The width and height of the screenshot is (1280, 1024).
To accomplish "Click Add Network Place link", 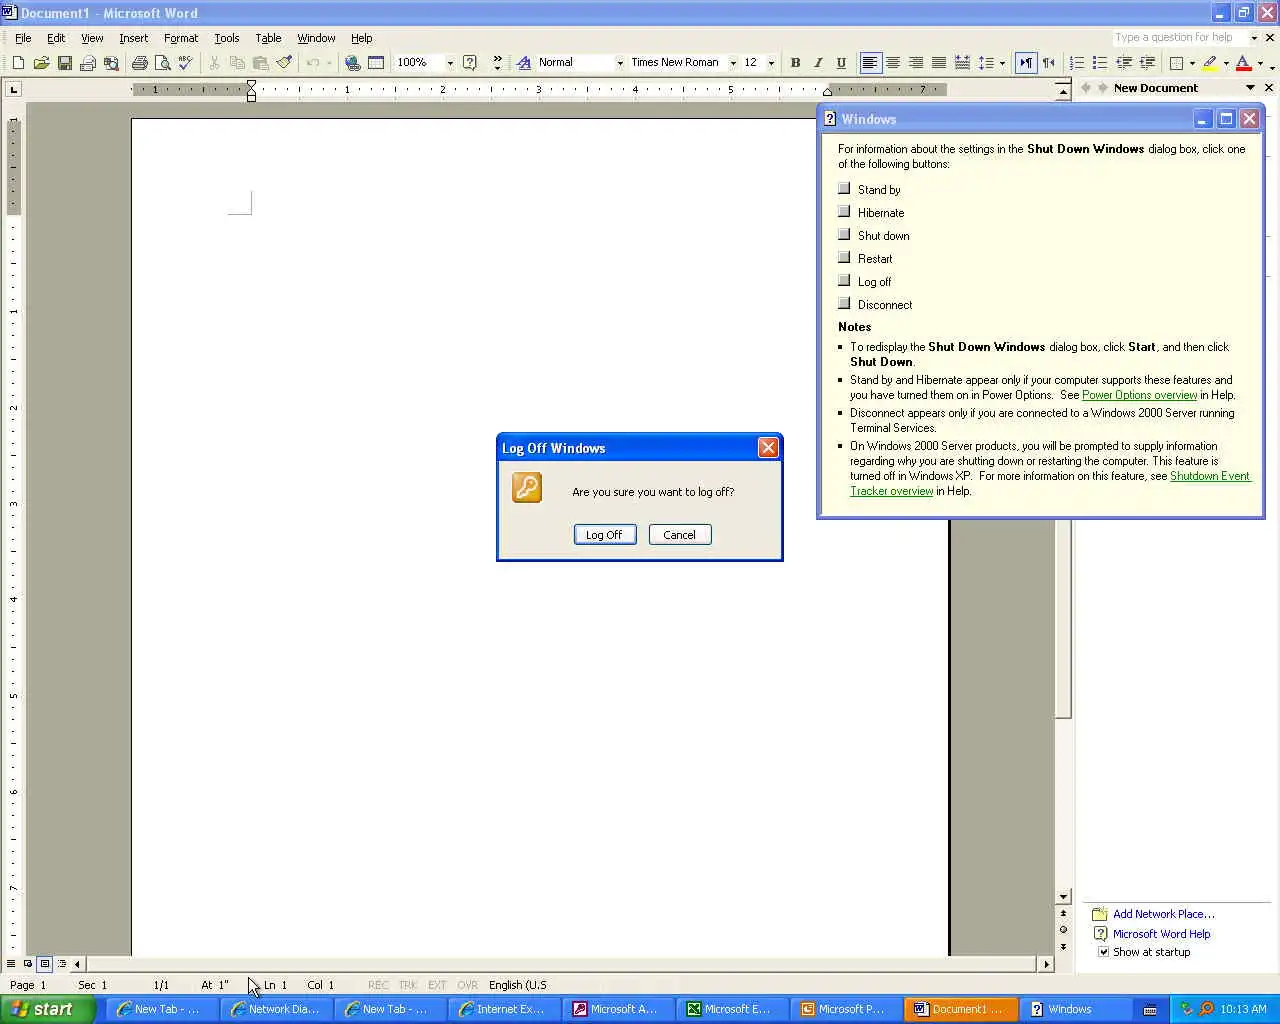I will (1164, 914).
